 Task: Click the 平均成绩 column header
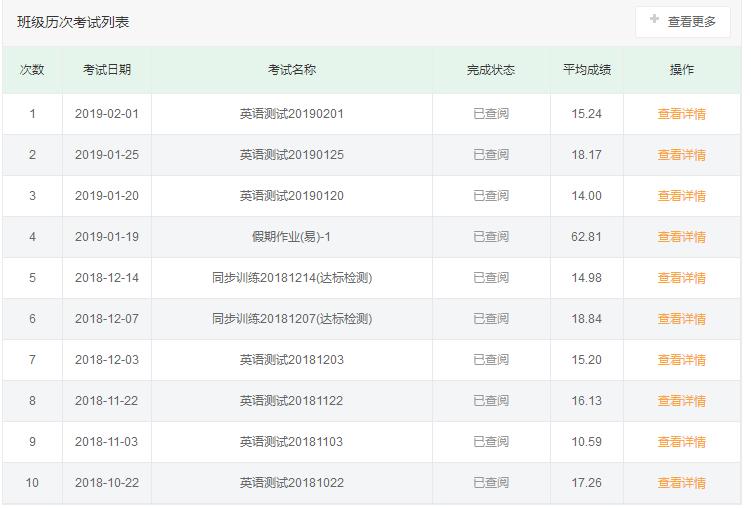tap(587, 70)
